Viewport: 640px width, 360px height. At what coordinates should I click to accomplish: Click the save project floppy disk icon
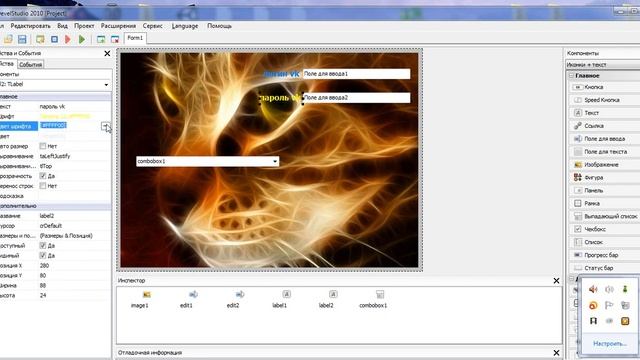22,39
